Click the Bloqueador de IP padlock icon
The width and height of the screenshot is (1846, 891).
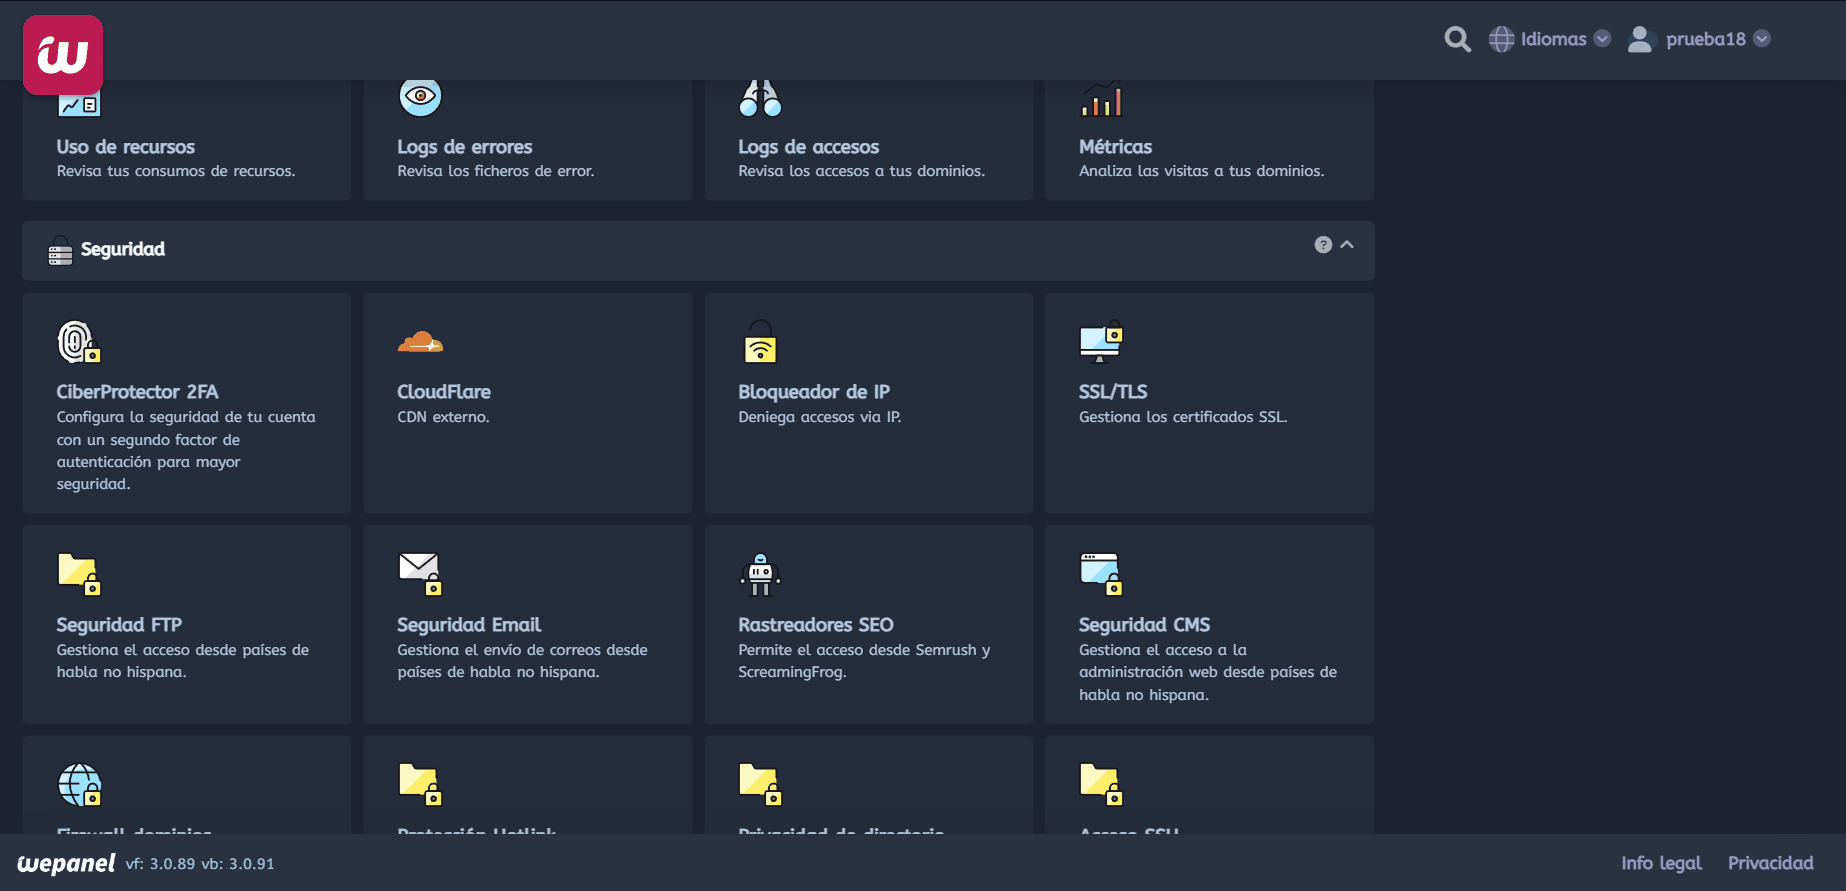click(760, 342)
